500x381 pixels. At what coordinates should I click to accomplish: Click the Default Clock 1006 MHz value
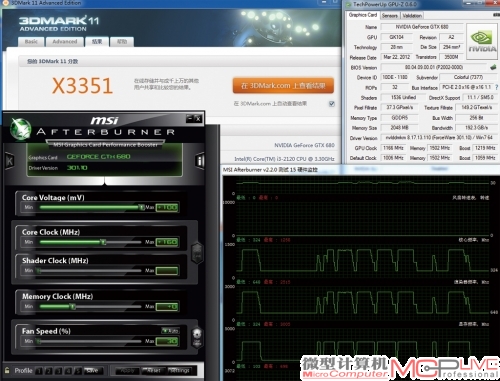coord(393,158)
